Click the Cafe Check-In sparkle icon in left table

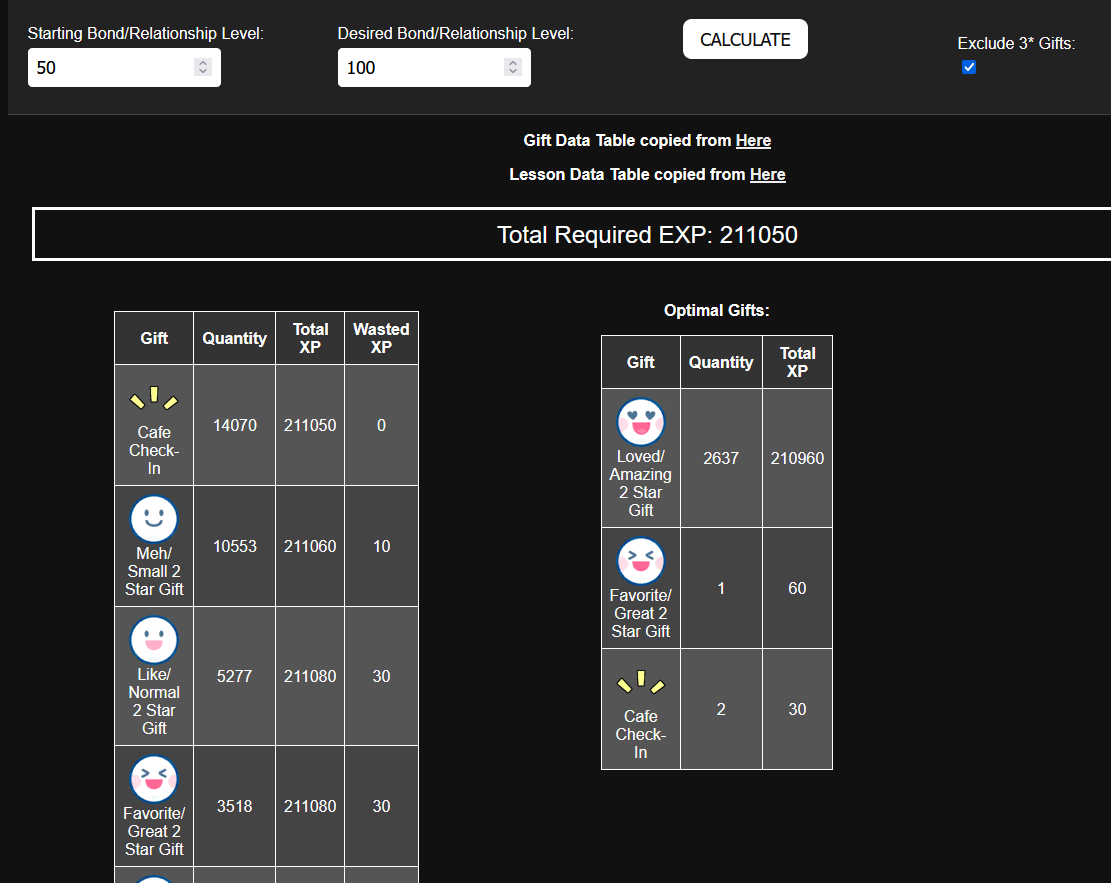(x=154, y=398)
